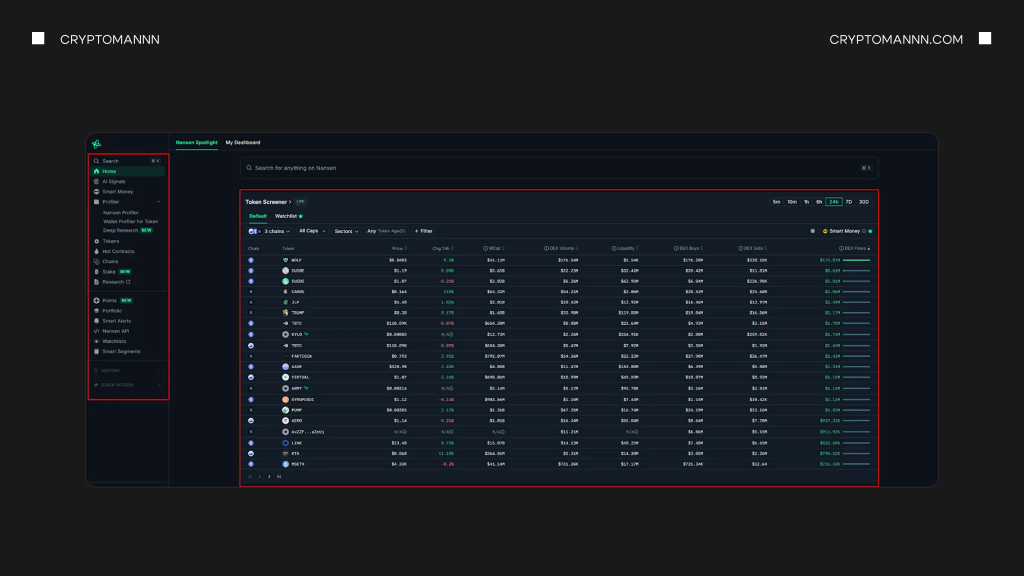
Task: Select AI Signals in the sidebar
Action: [x=115, y=181]
